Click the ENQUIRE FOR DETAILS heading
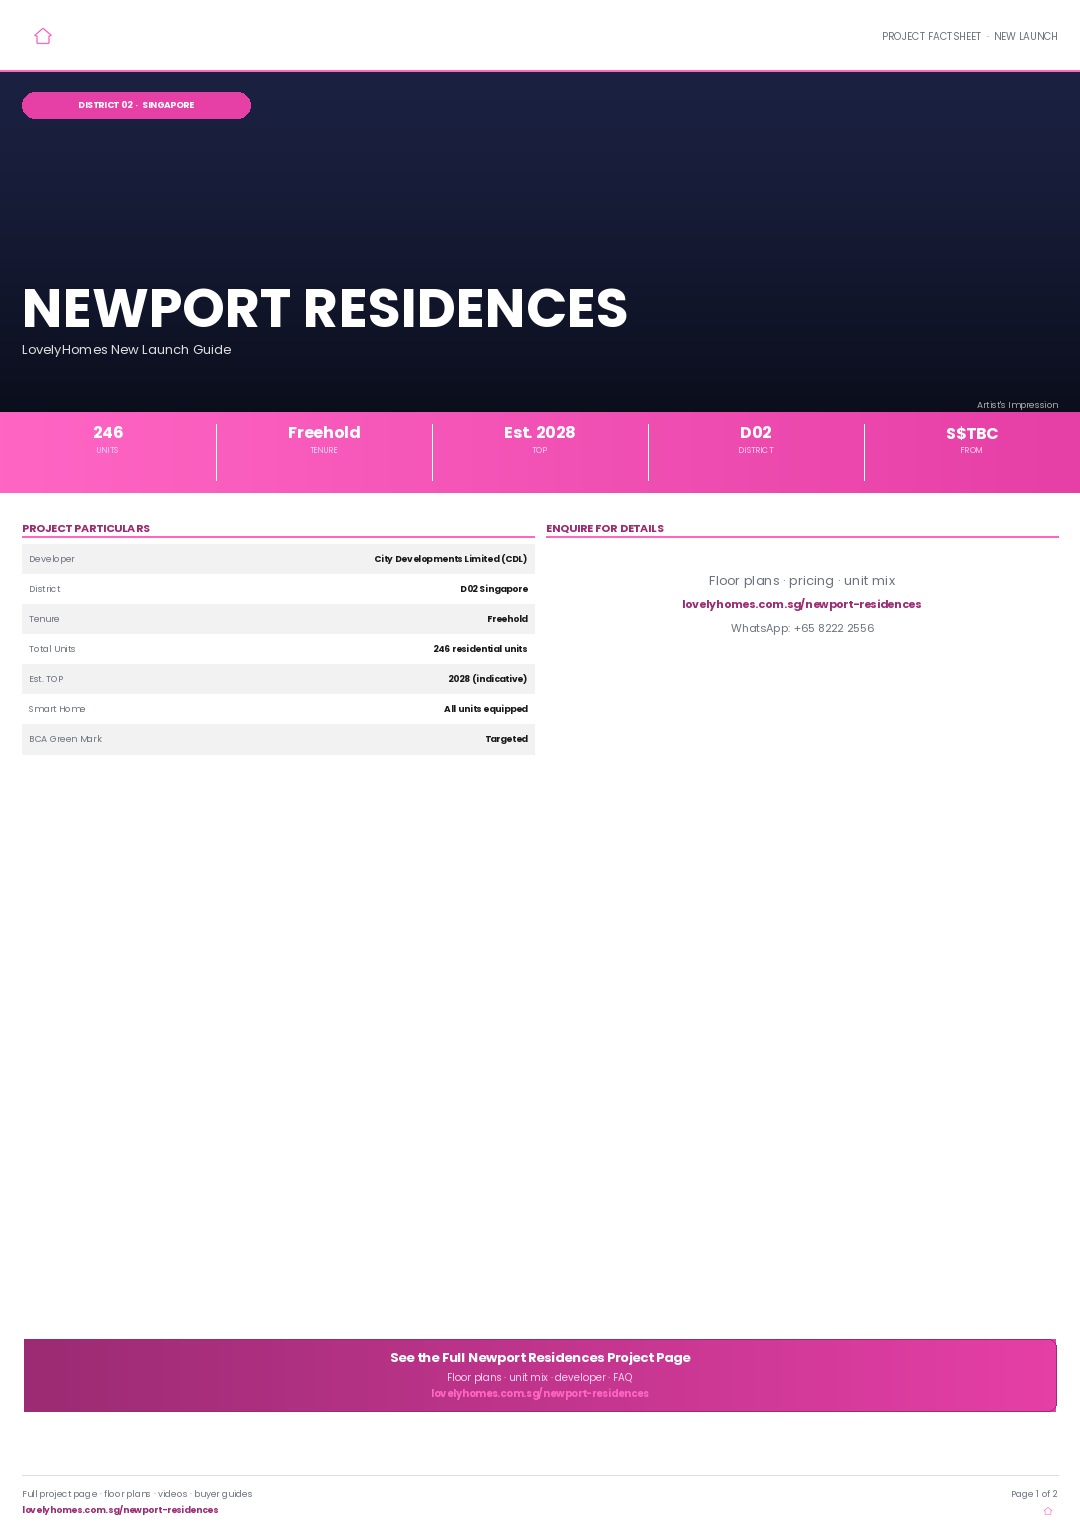This screenshot has height=1527, width=1080. (605, 528)
